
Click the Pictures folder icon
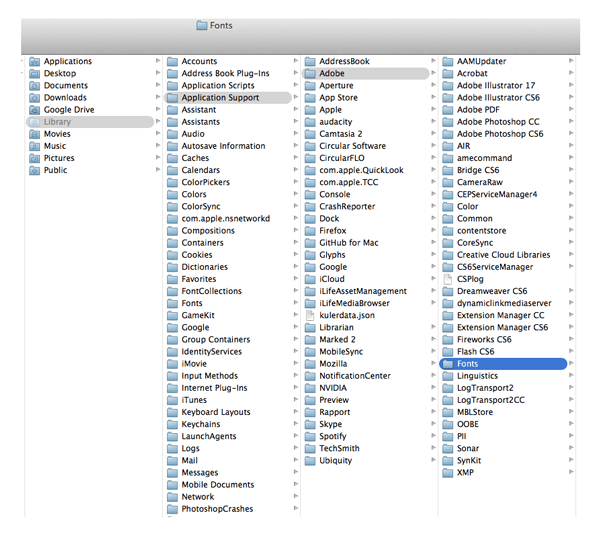pos(35,158)
